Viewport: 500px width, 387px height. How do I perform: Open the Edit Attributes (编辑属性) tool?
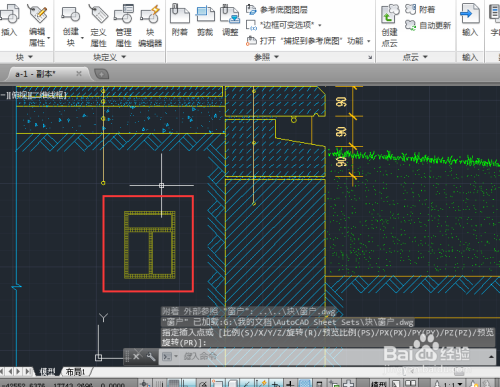click(37, 13)
